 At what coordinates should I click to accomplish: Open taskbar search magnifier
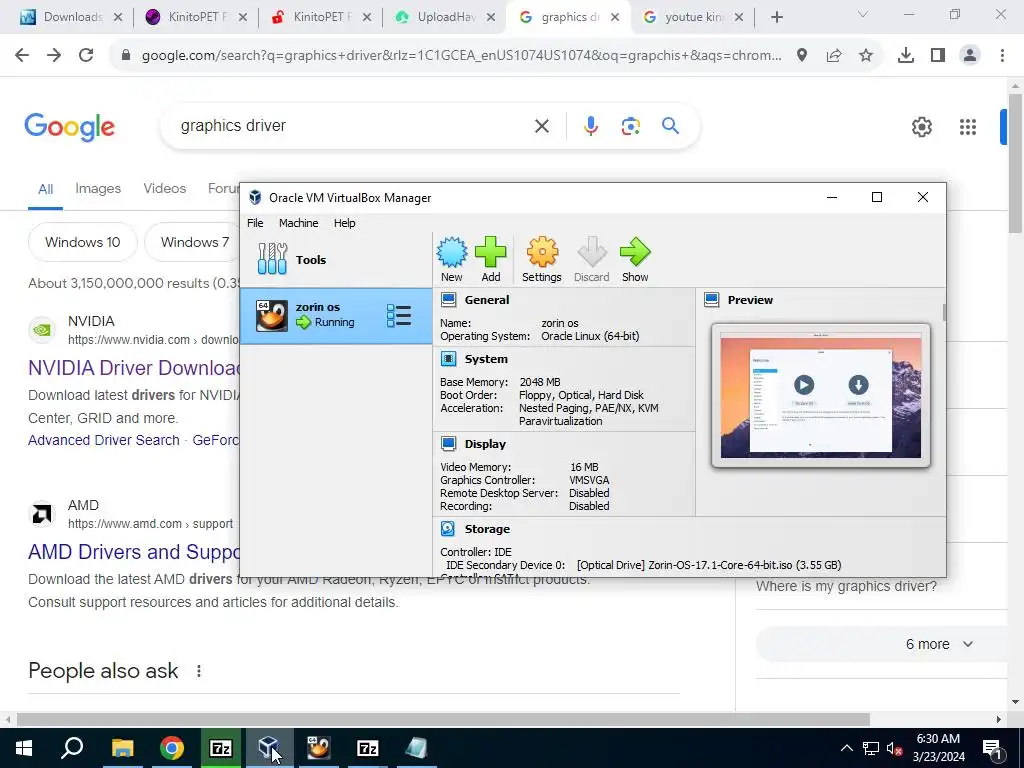tap(72, 748)
